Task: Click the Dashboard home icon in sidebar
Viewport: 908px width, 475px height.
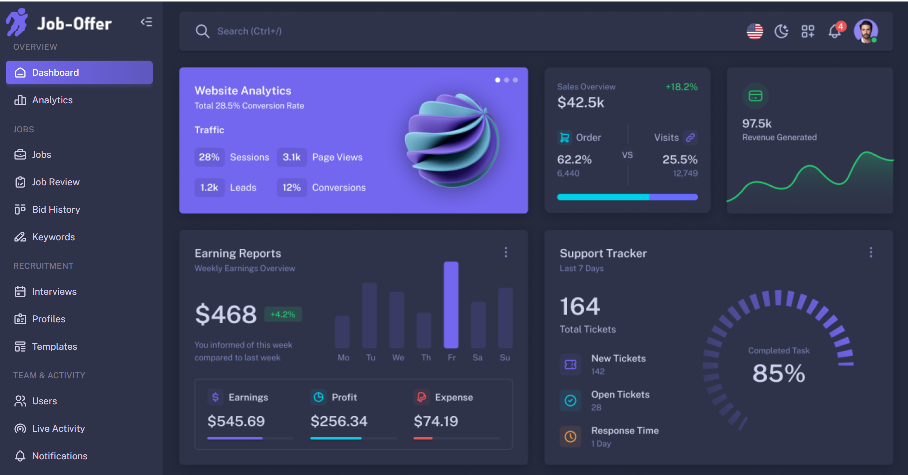Action: point(20,72)
